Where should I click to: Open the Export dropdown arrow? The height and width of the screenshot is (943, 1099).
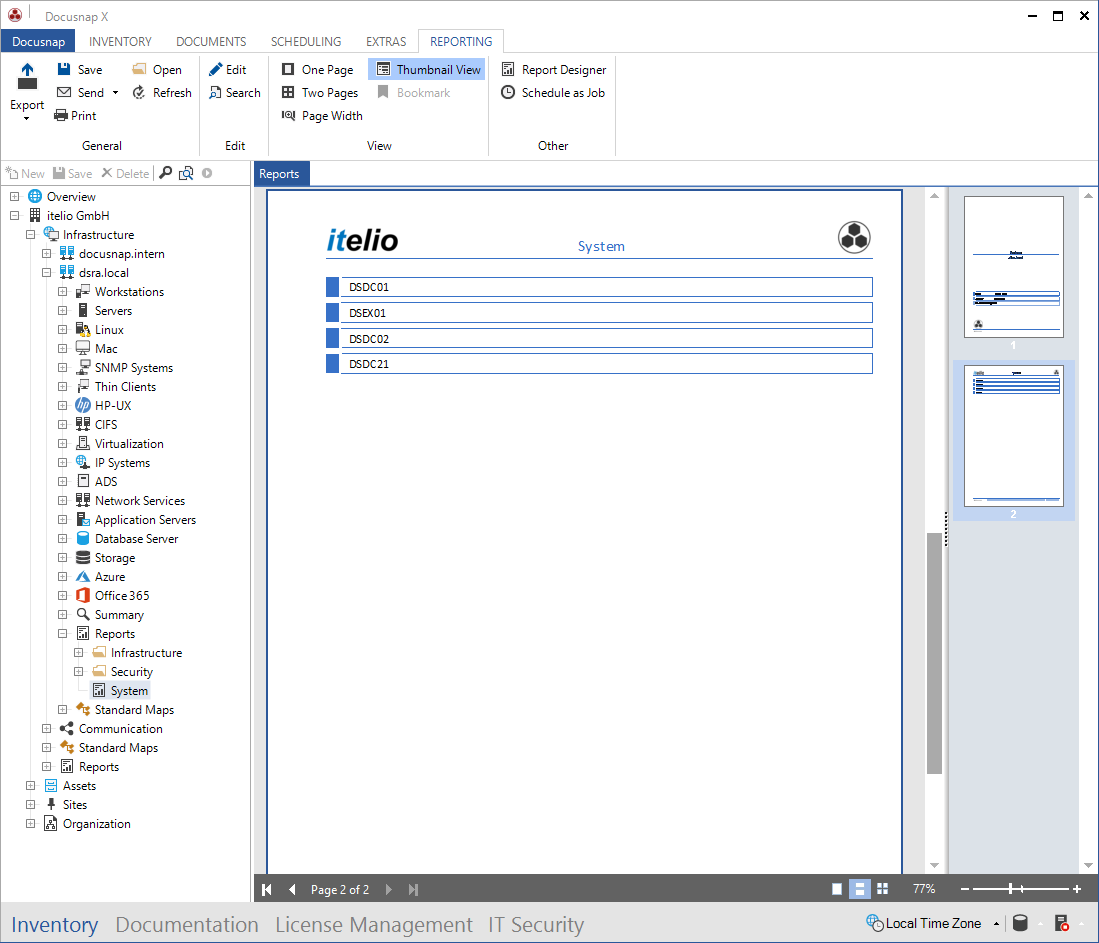27,118
